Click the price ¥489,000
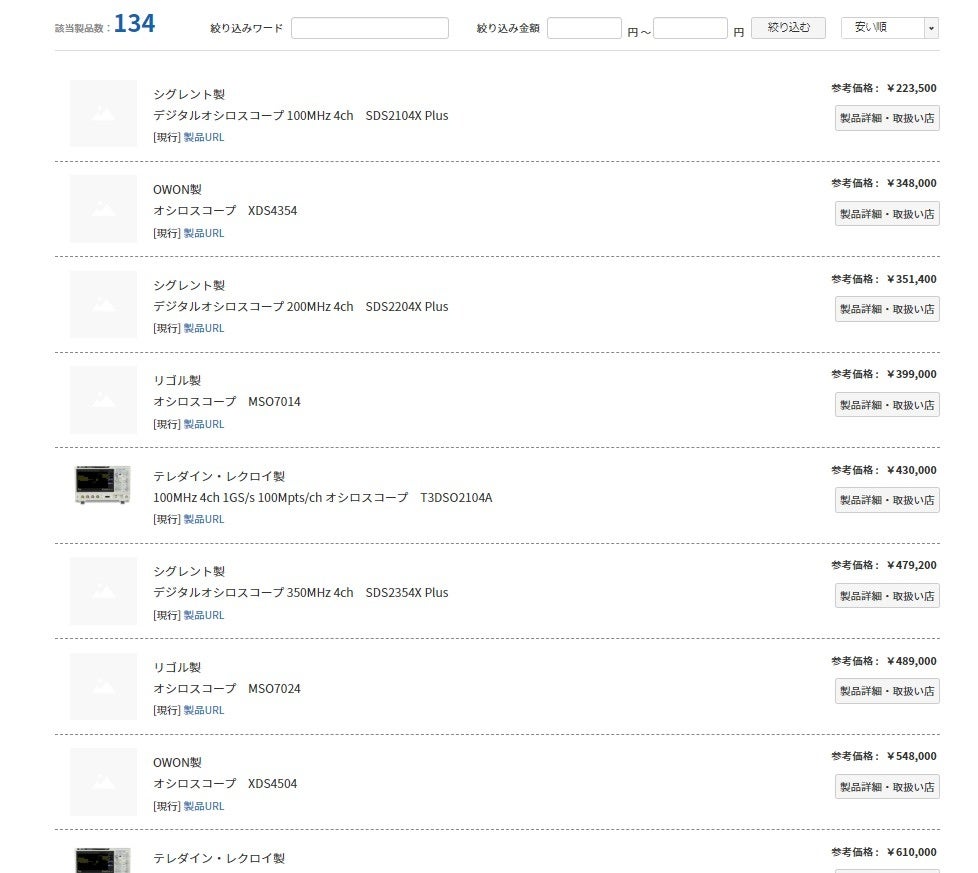This screenshot has width=978, height=873. coord(911,661)
